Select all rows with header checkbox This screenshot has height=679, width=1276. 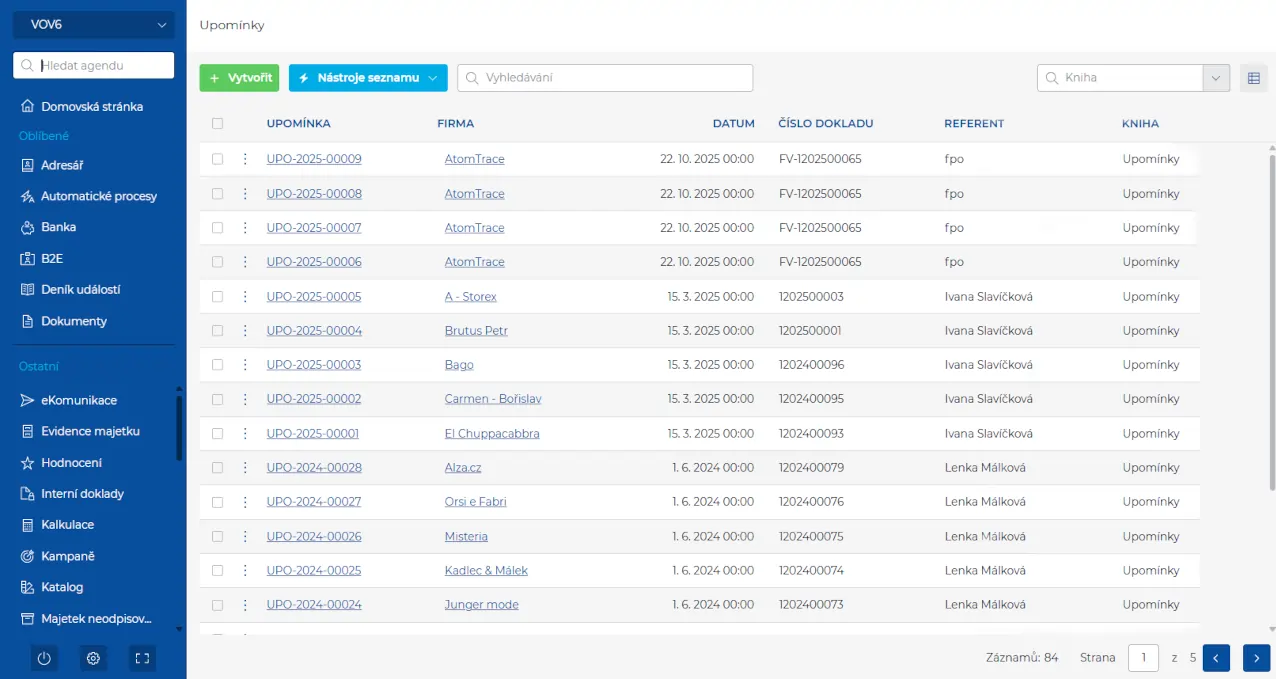coord(217,124)
